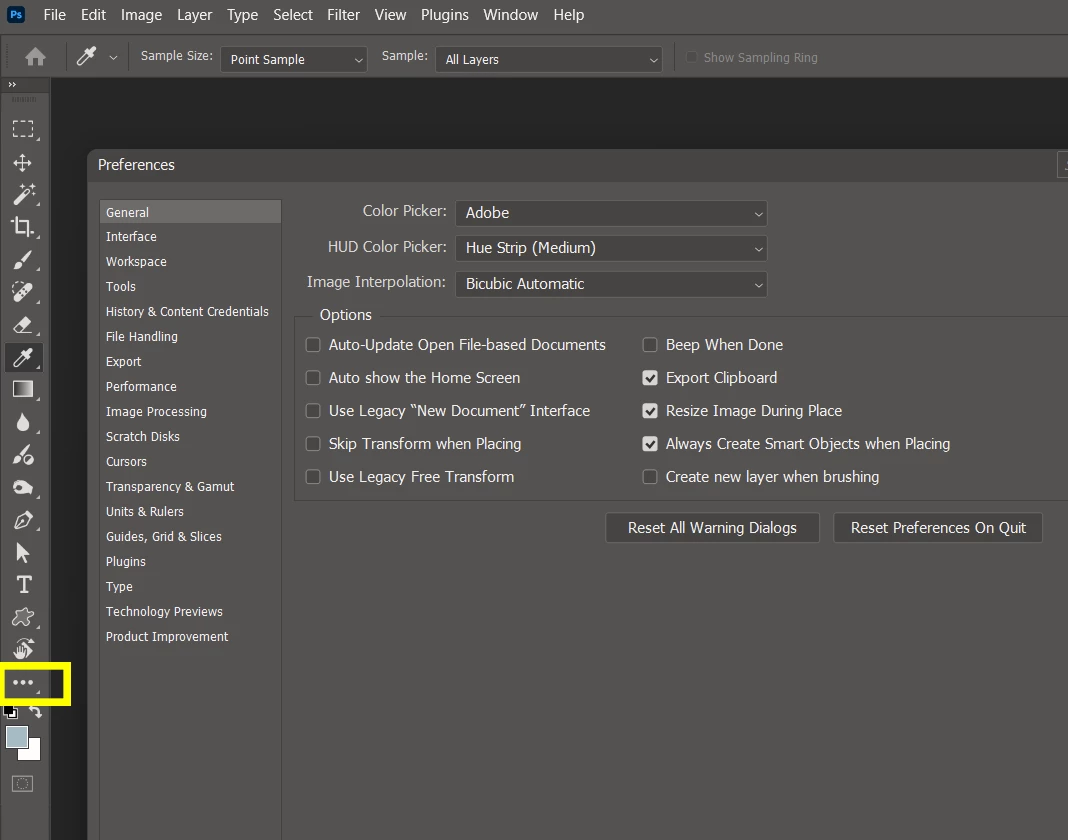This screenshot has width=1068, height=840.
Task: Click Reset Preferences On Quit button
Action: 938,528
